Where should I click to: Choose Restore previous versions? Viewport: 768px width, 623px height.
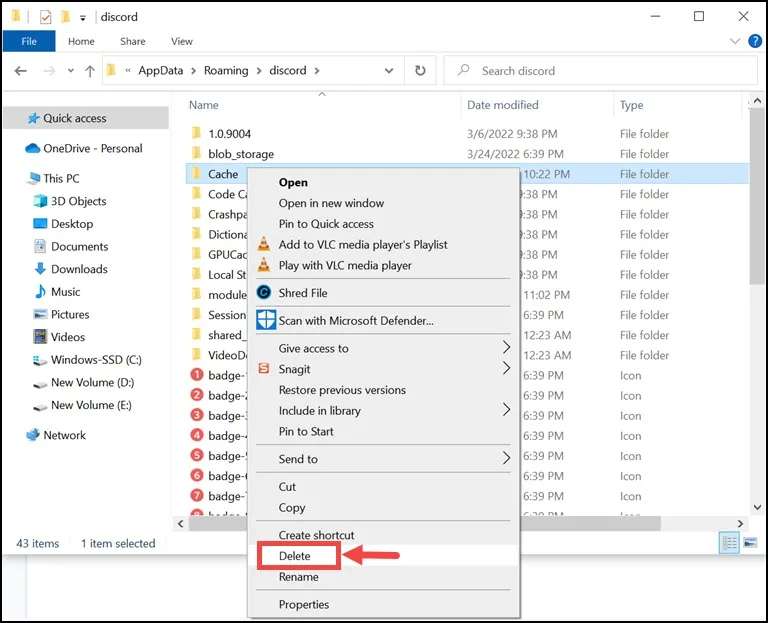coord(384,390)
